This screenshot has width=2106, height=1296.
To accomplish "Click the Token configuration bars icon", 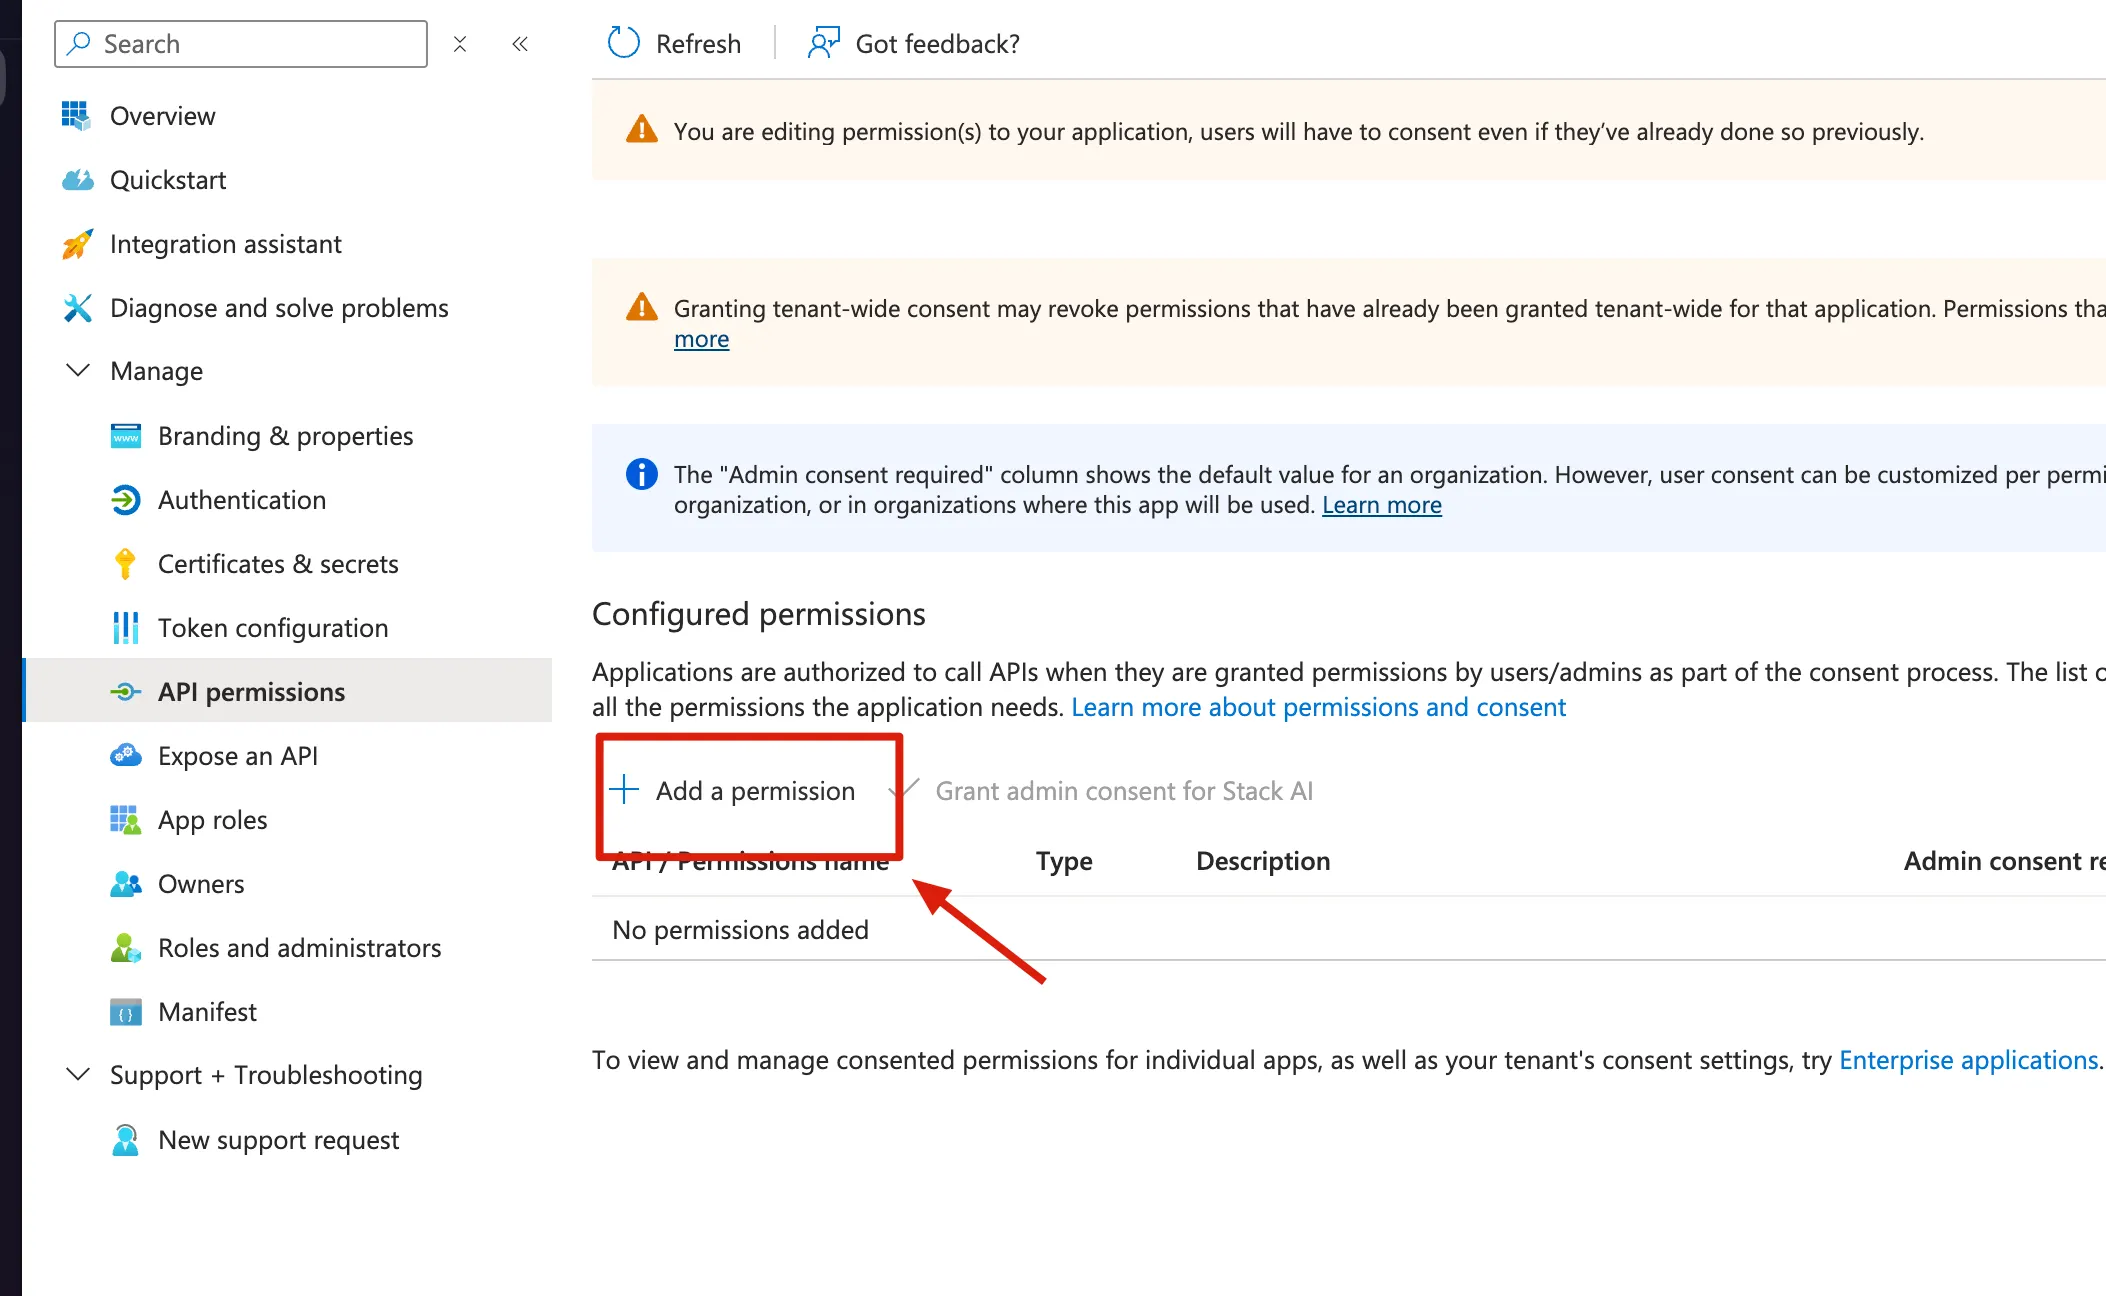I will coord(125,628).
